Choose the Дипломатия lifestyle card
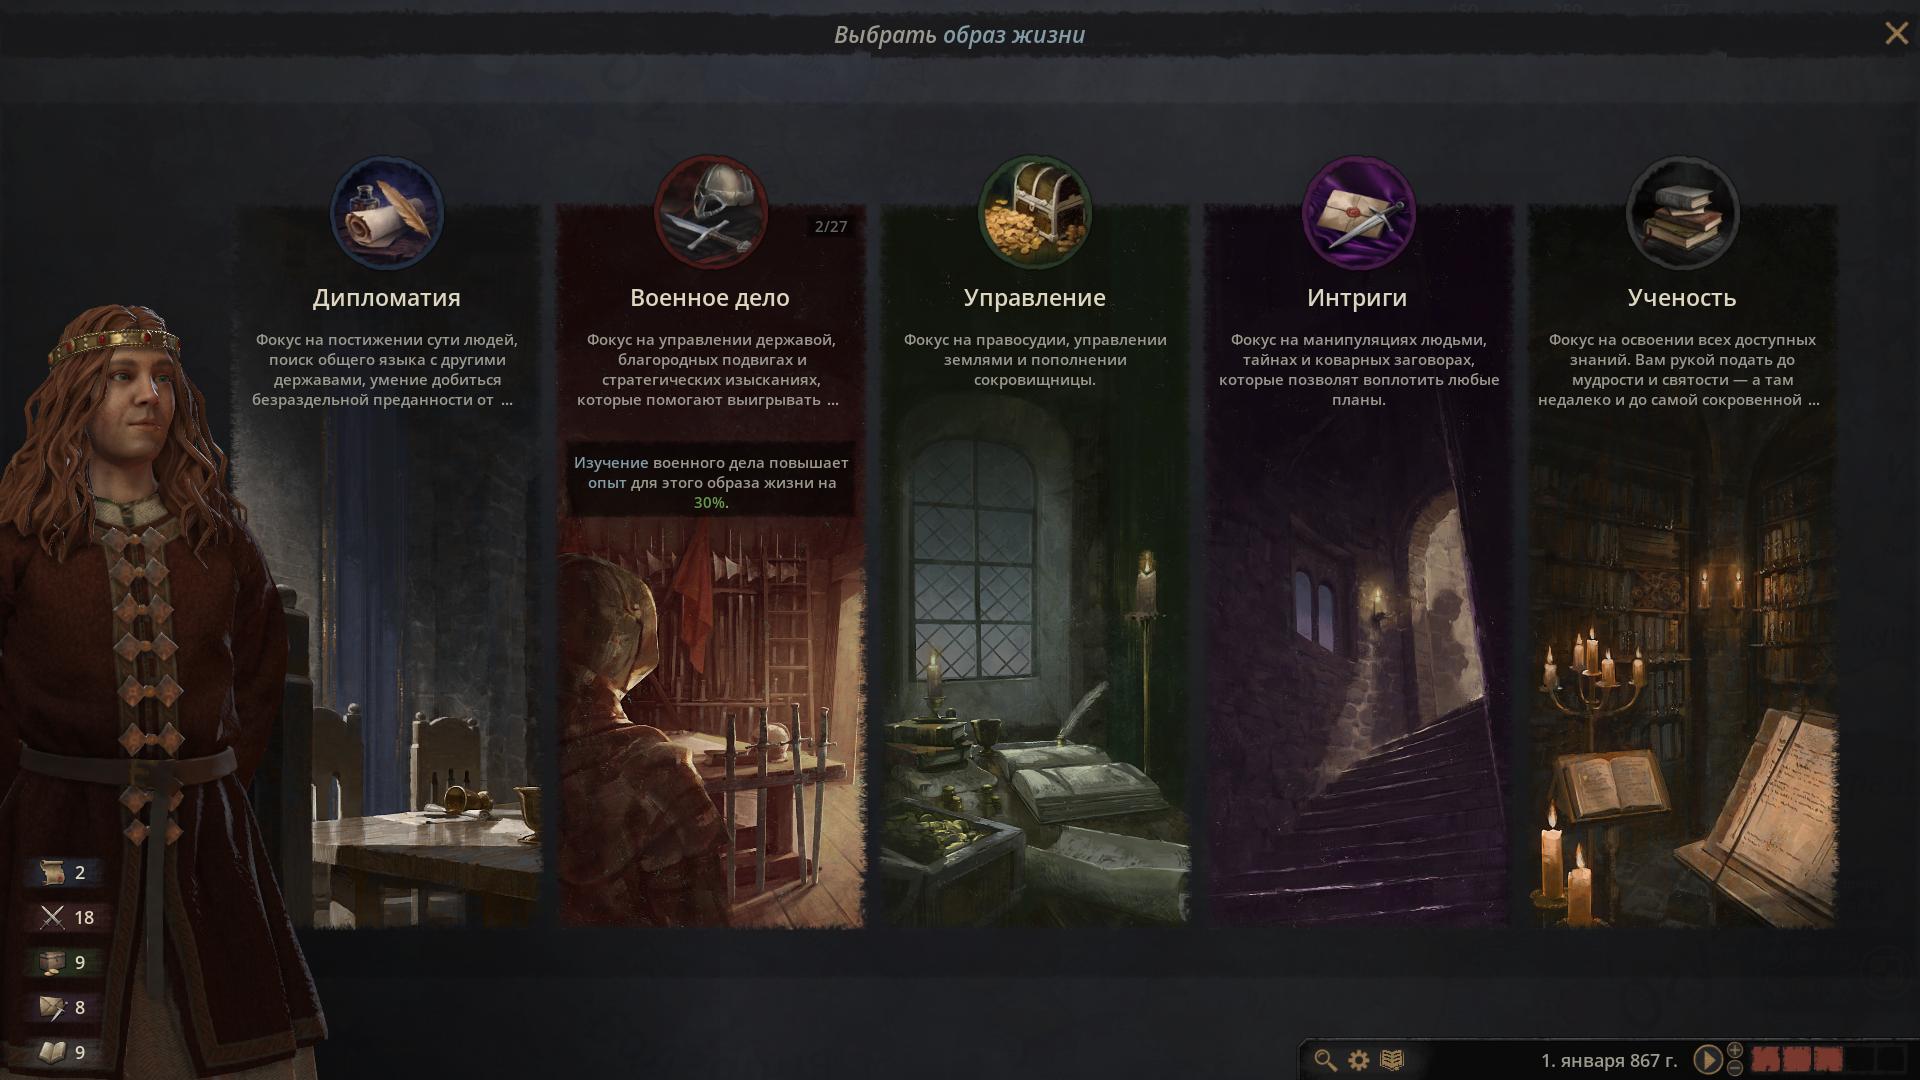 387,566
